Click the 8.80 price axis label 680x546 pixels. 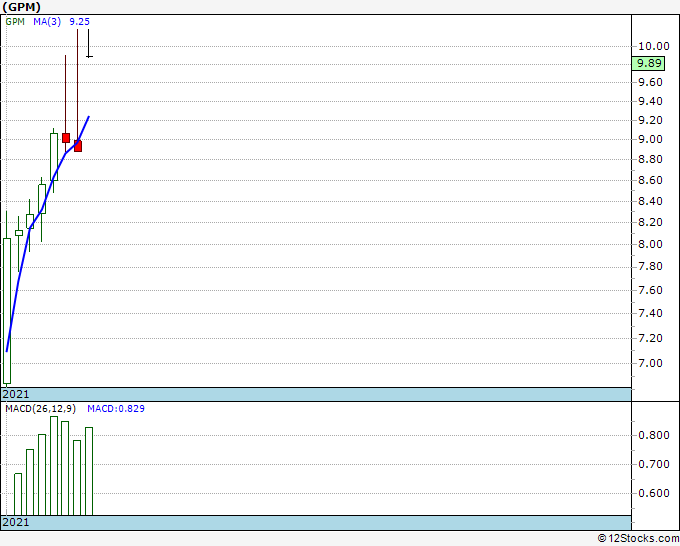tap(650, 159)
